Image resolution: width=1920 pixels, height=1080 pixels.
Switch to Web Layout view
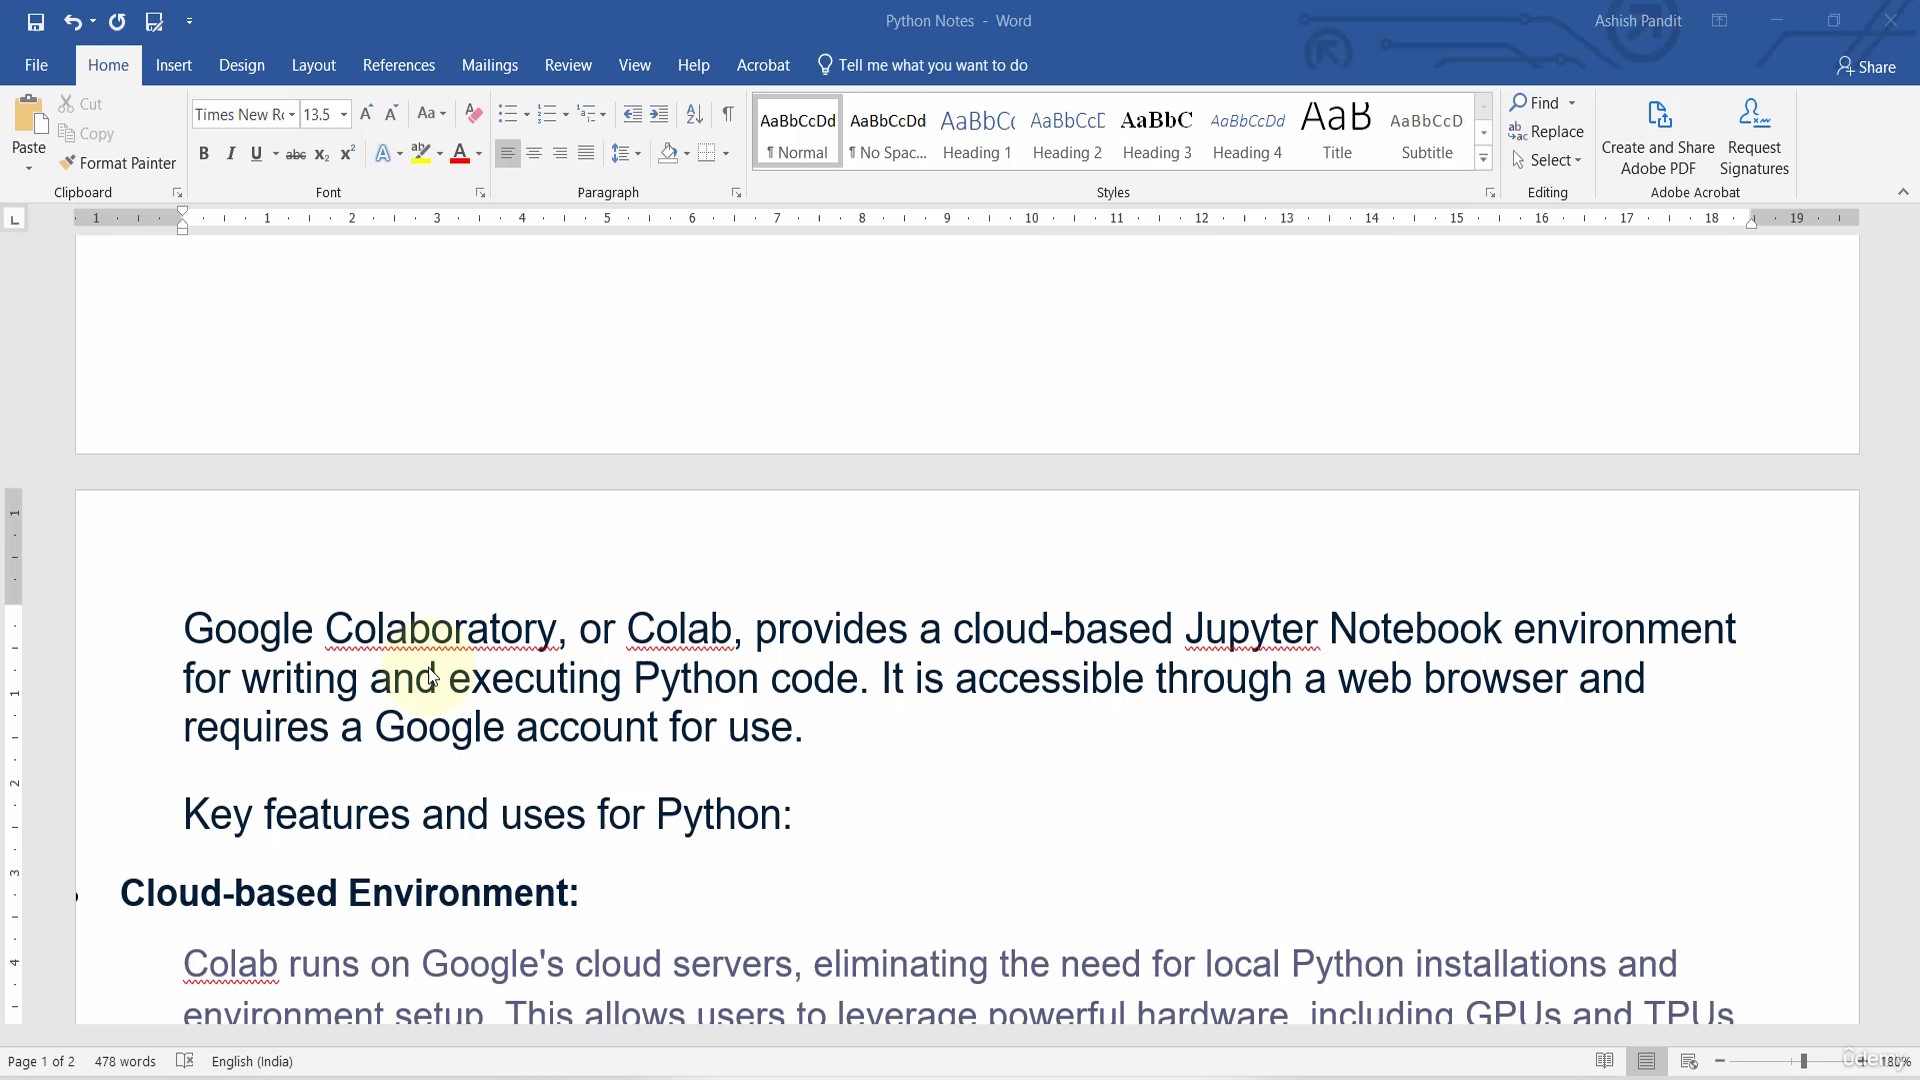[1689, 1061]
